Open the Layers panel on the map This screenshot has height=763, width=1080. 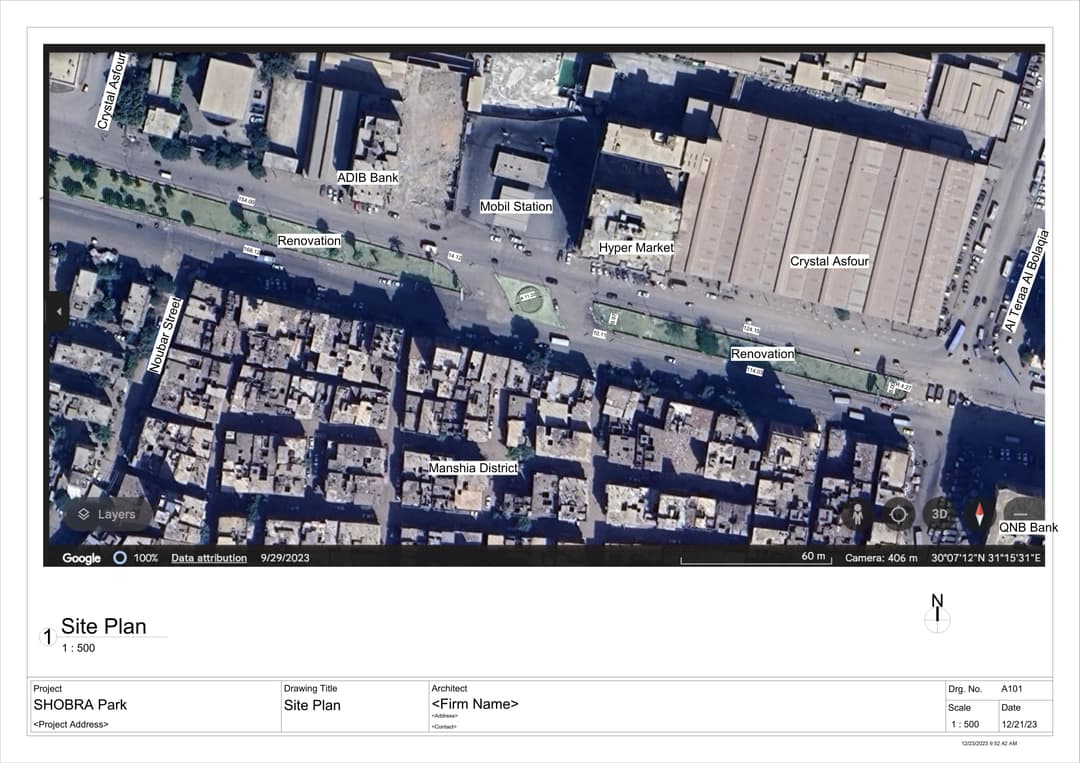107,514
